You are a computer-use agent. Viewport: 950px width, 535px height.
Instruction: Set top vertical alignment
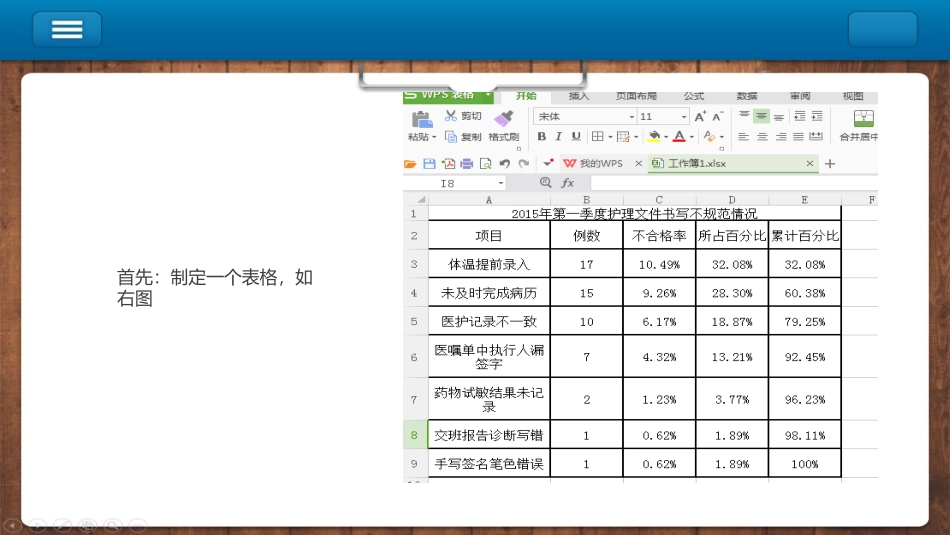tap(744, 116)
